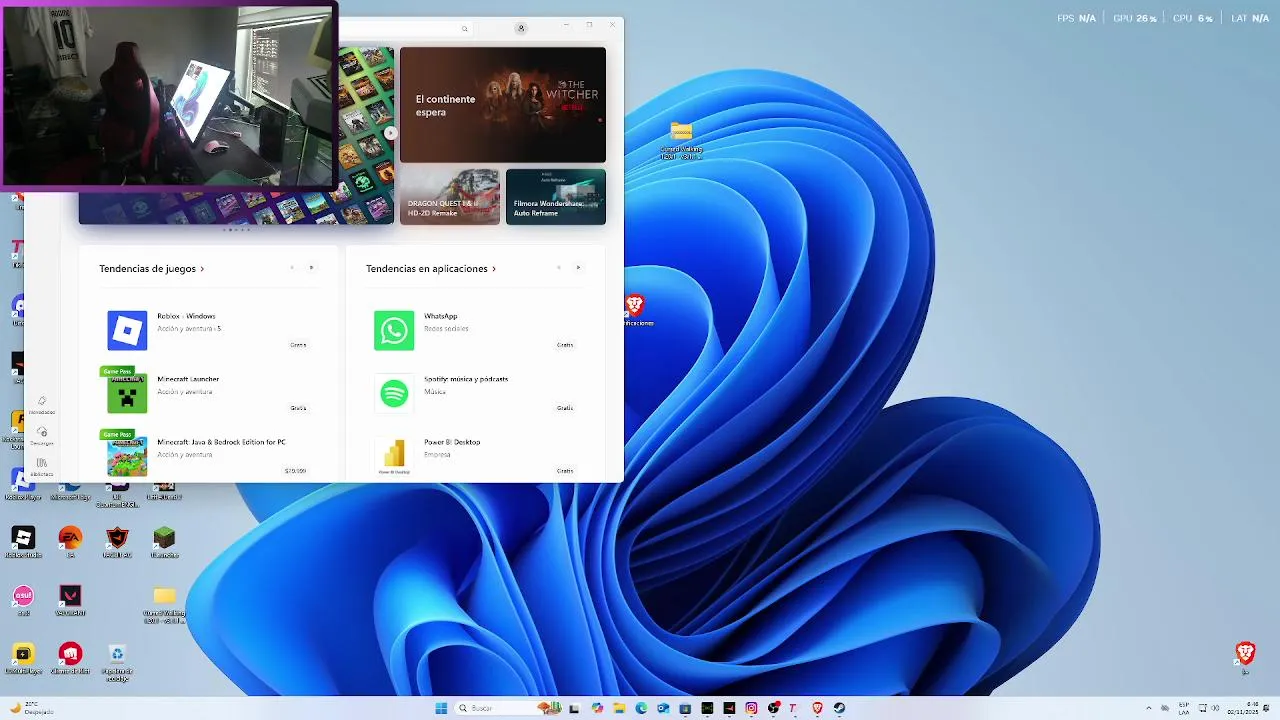Image resolution: width=1280 pixels, height=720 pixels.
Task: Click the Spotify app icon
Action: [x=394, y=394]
